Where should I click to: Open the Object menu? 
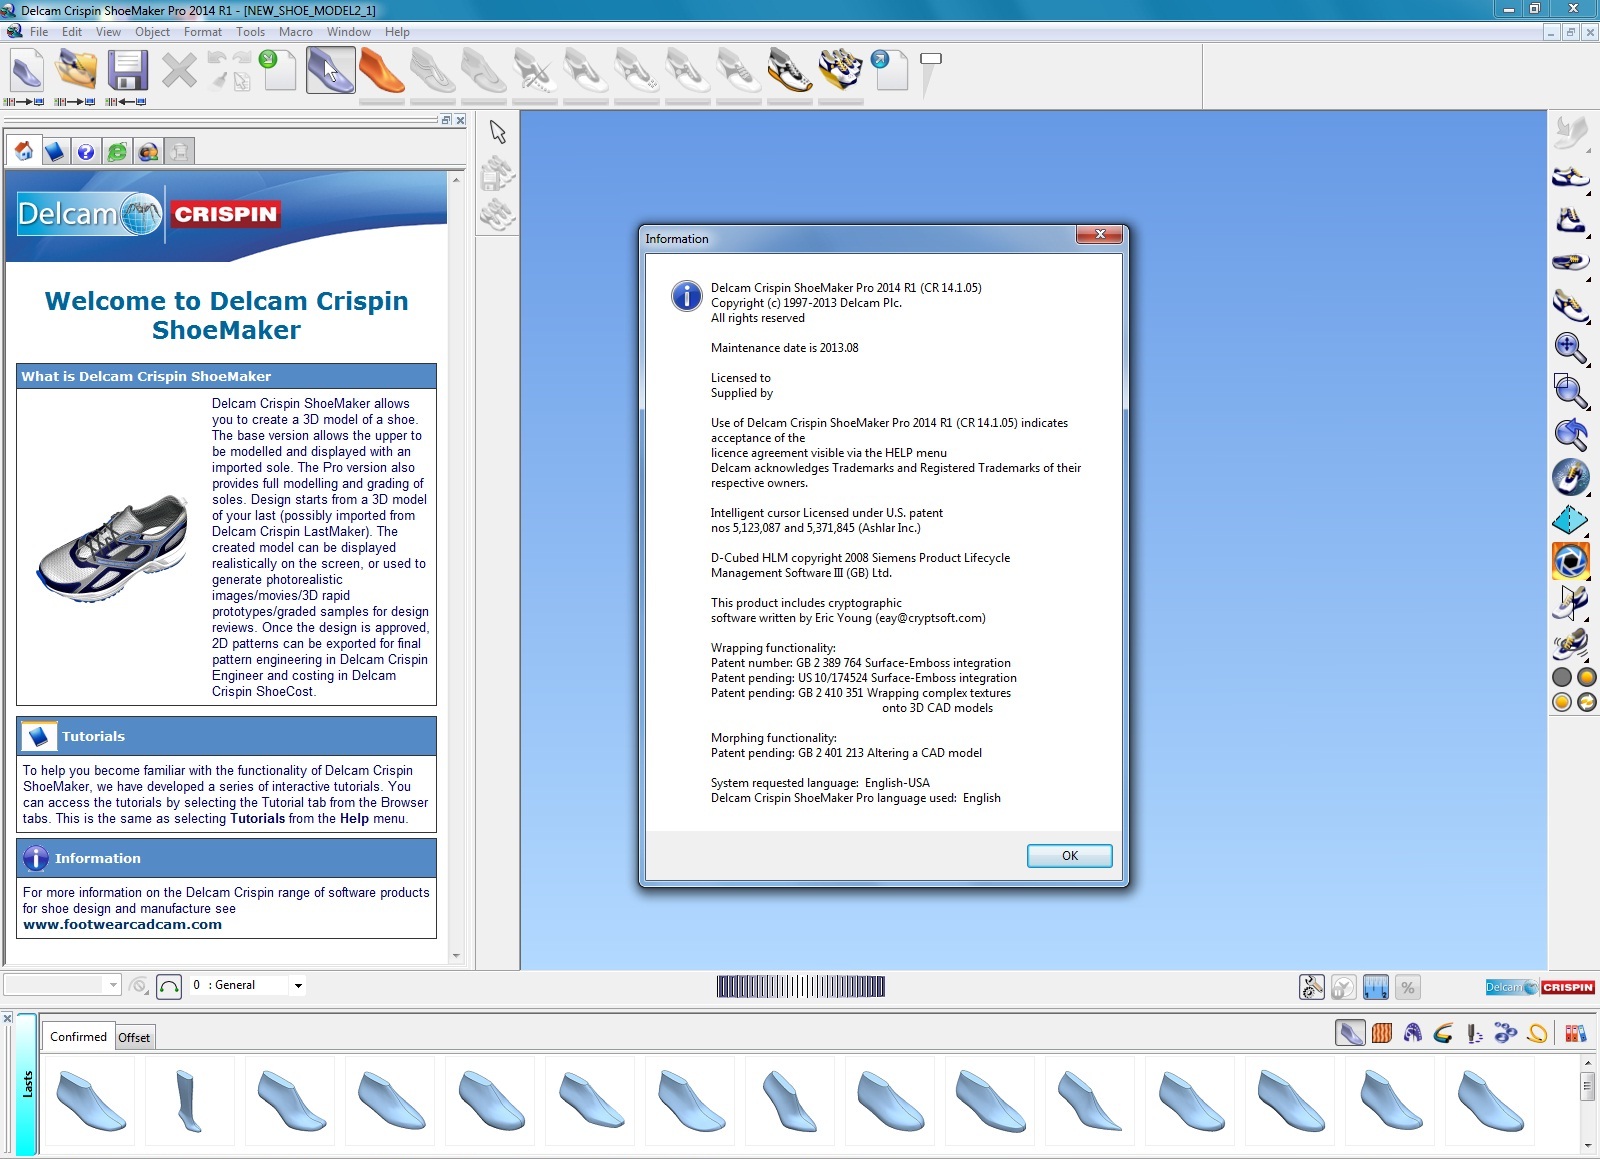tap(152, 32)
